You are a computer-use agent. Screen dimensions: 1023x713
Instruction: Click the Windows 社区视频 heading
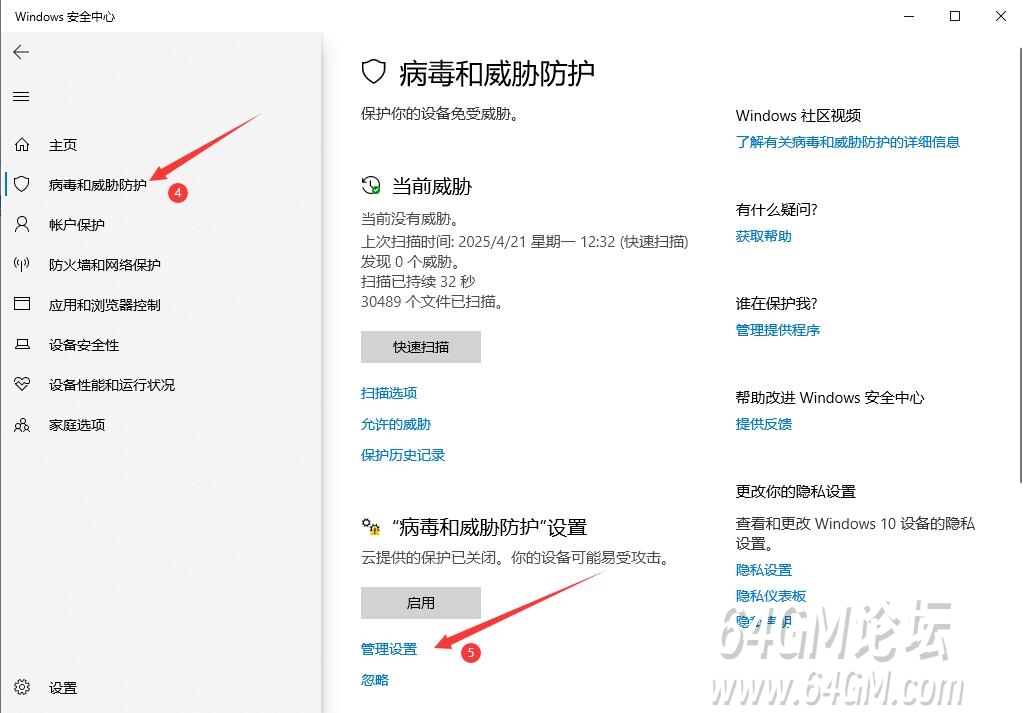pos(798,115)
